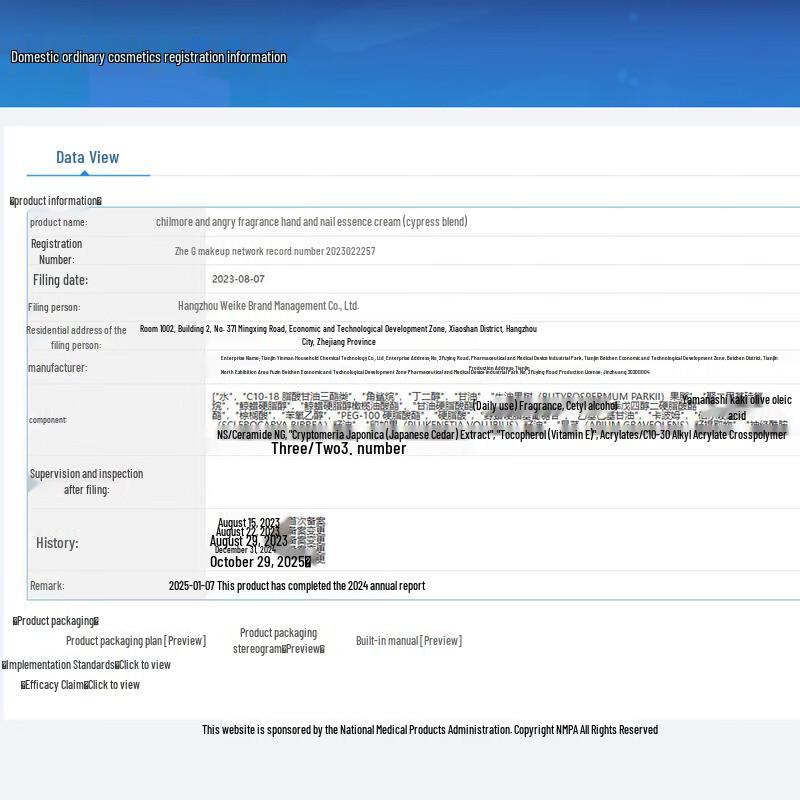Screen dimensions: 800x800
Task: Click the component ingredient list
Action: (x=500, y=418)
